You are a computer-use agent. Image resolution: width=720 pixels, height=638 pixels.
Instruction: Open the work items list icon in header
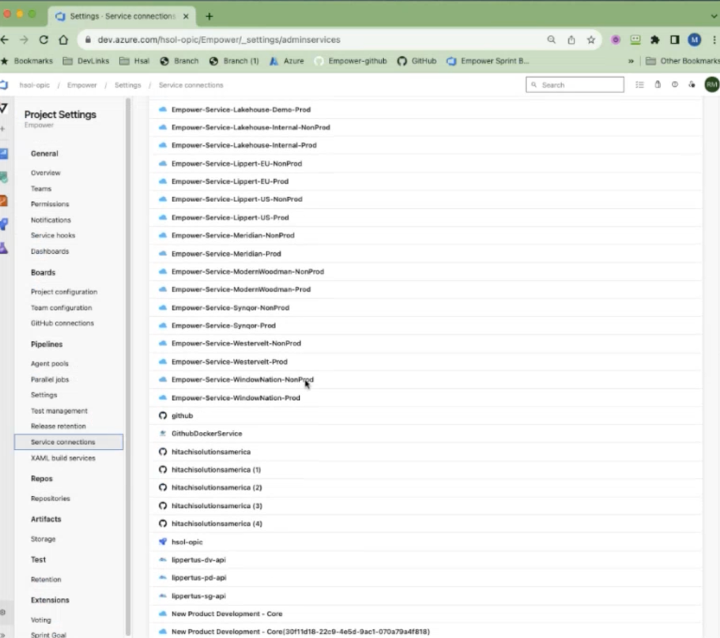click(x=640, y=85)
